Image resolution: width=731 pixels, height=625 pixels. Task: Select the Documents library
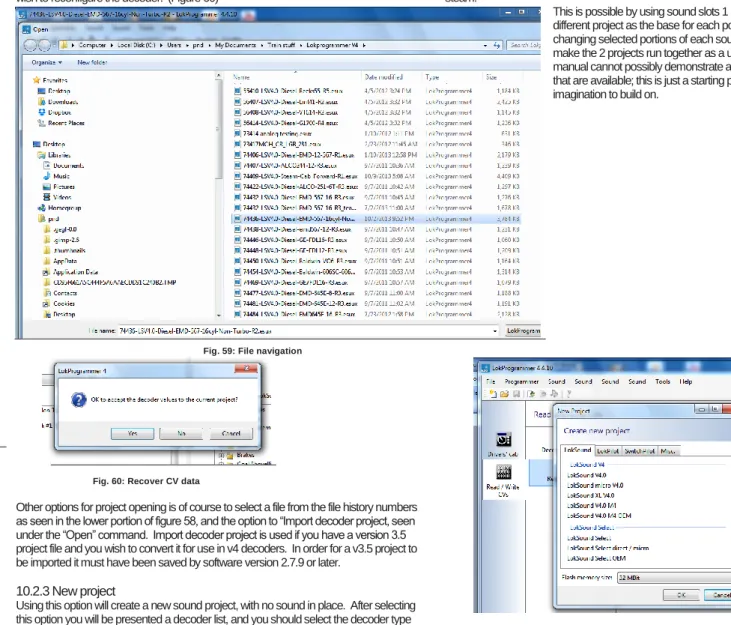64,165
